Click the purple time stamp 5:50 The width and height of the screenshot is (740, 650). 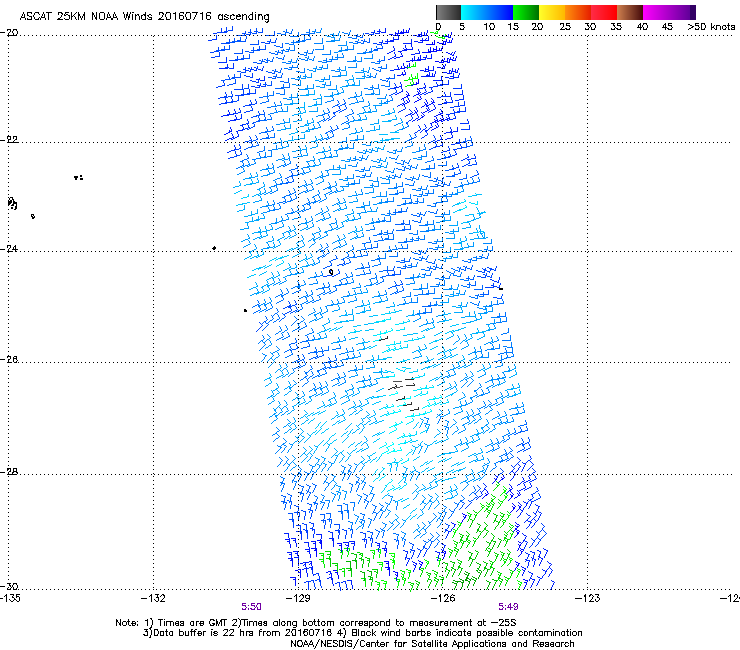251,607
